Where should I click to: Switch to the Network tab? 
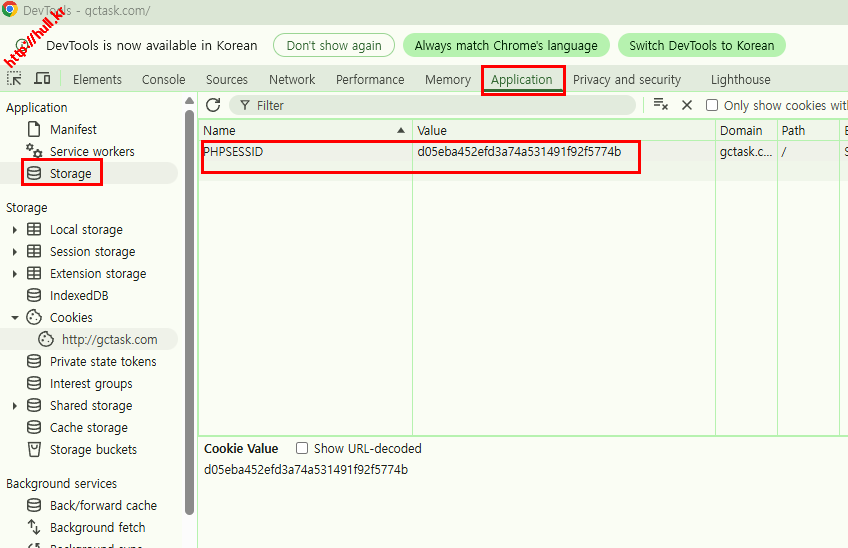291,79
